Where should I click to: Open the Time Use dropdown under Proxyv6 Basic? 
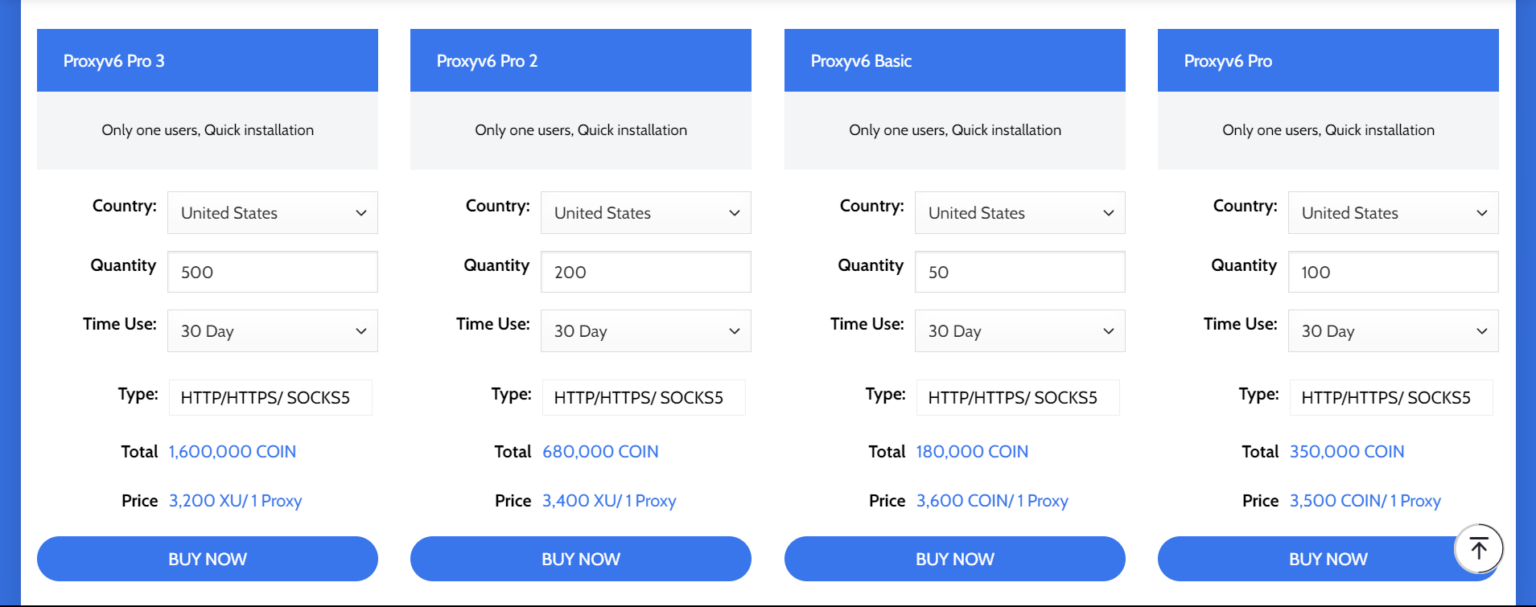(x=1019, y=330)
